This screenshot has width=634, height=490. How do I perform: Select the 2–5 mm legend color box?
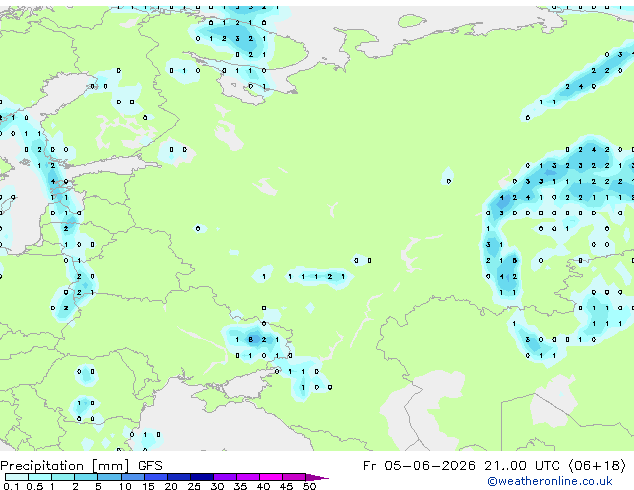coord(86,477)
